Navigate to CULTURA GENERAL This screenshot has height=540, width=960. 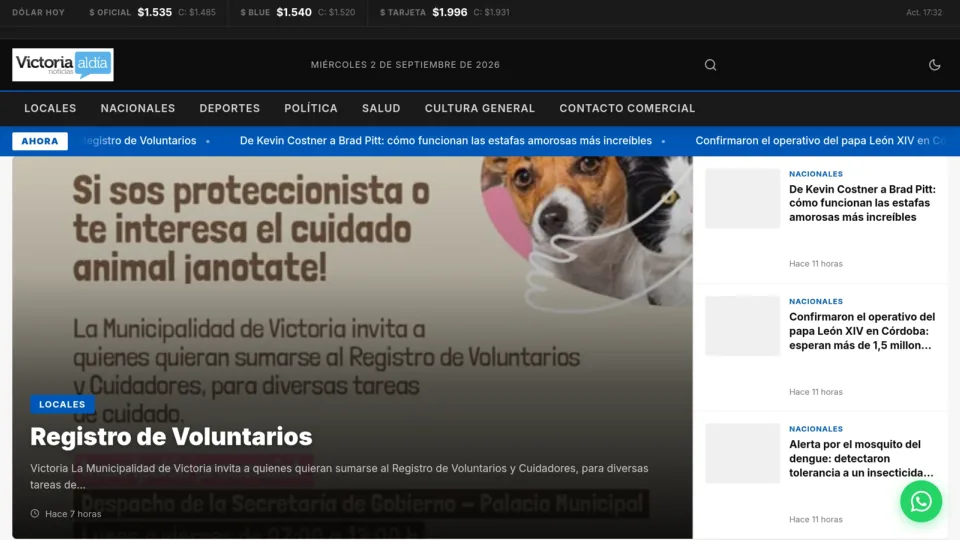480,108
